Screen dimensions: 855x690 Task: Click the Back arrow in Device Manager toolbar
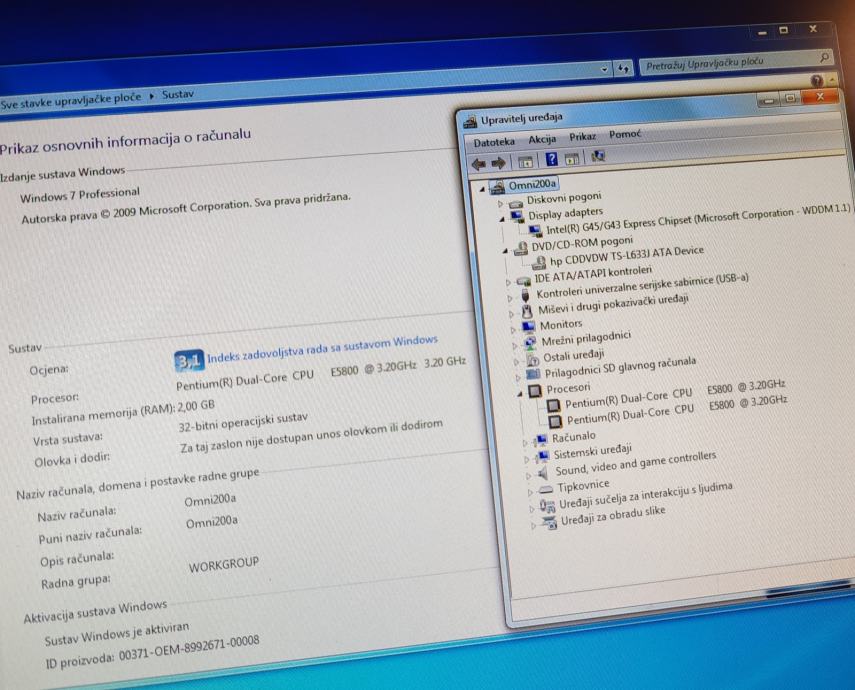click(479, 163)
